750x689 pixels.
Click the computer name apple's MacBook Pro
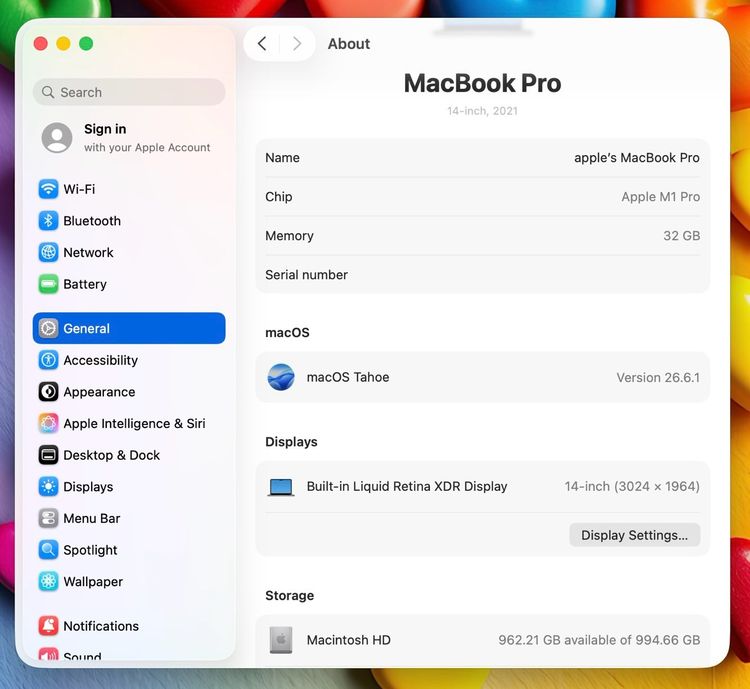point(637,157)
